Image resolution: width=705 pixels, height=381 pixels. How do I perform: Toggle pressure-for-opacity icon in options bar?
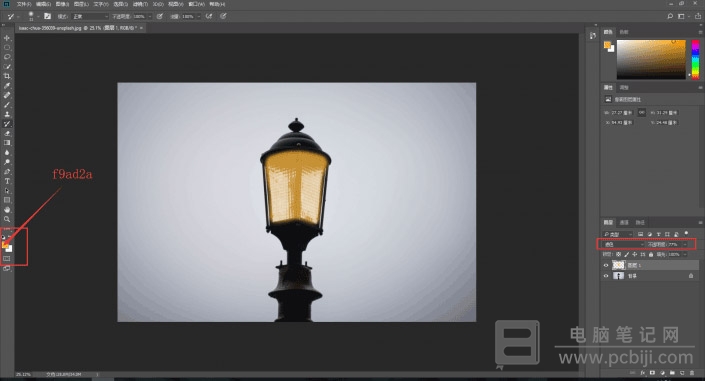160,16
